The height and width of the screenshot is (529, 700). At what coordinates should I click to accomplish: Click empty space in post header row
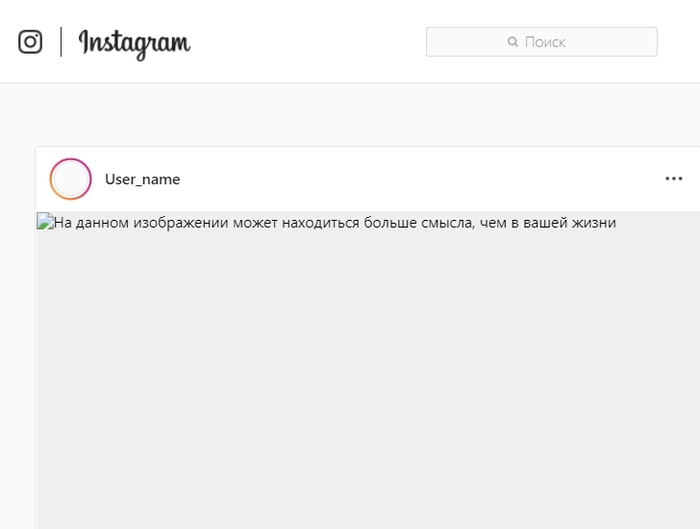coord(420,179)
